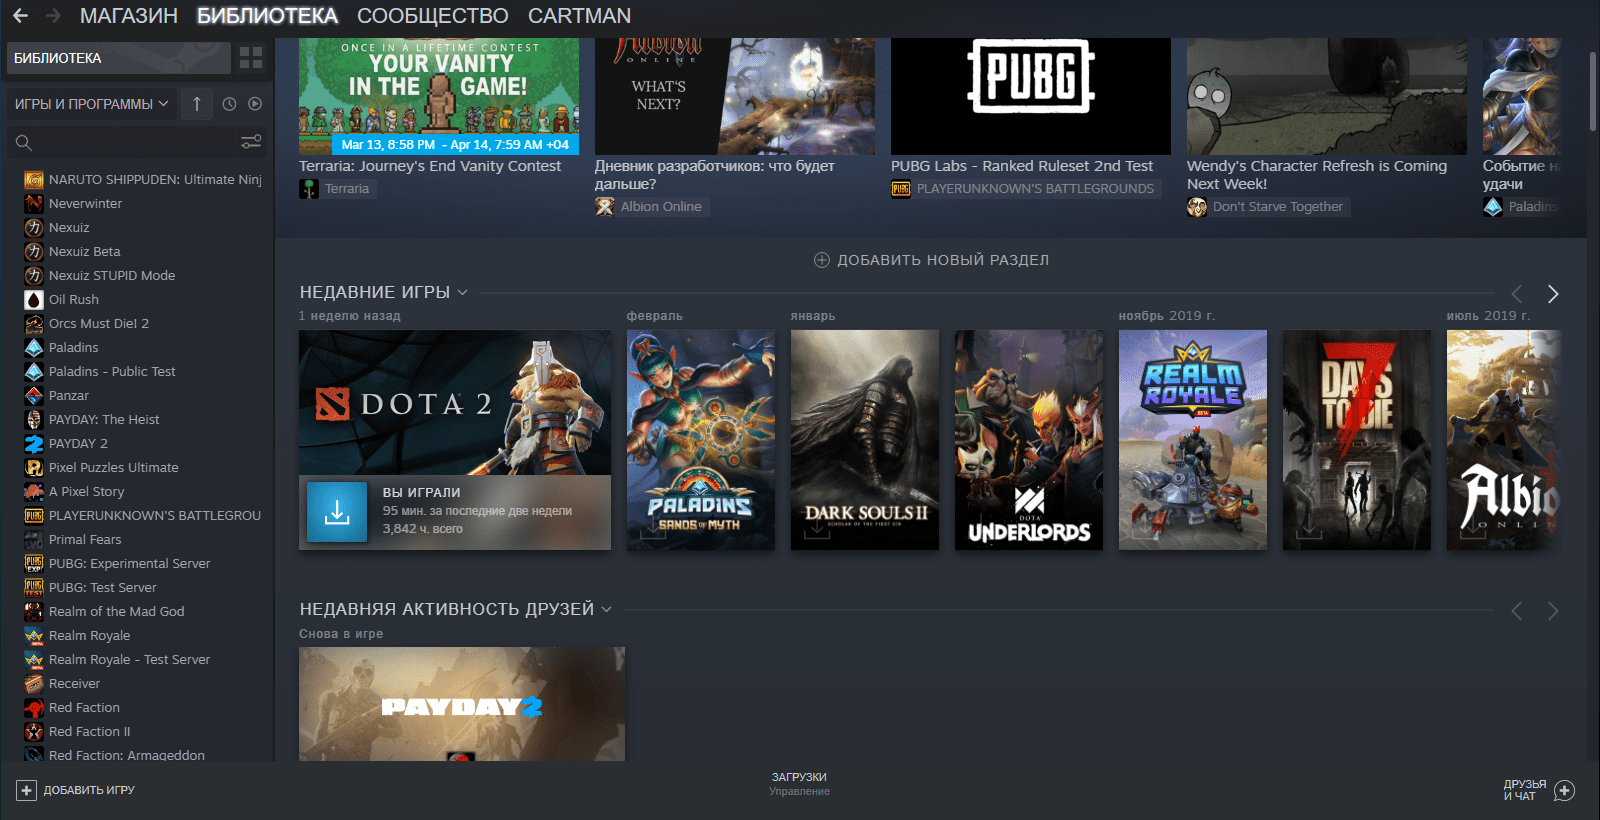Go forward with the right arrow
Viewport: 1600px width, 820px height.
coord(53,16)
